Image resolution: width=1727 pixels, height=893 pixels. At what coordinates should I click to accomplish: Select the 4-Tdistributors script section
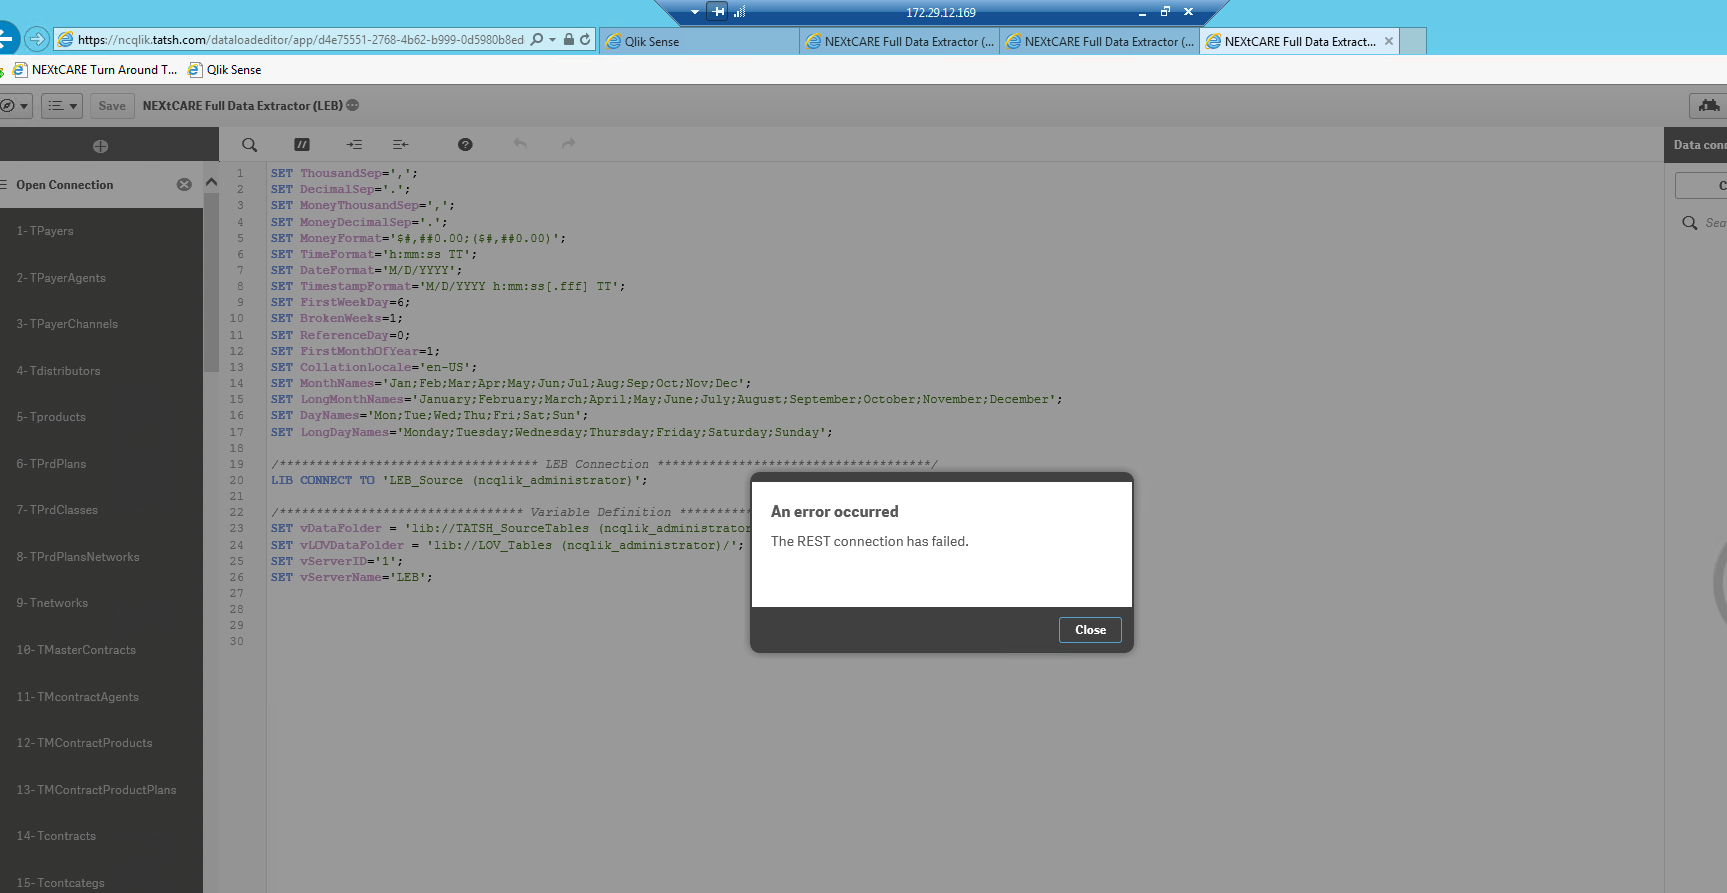(x=101, y=371)
